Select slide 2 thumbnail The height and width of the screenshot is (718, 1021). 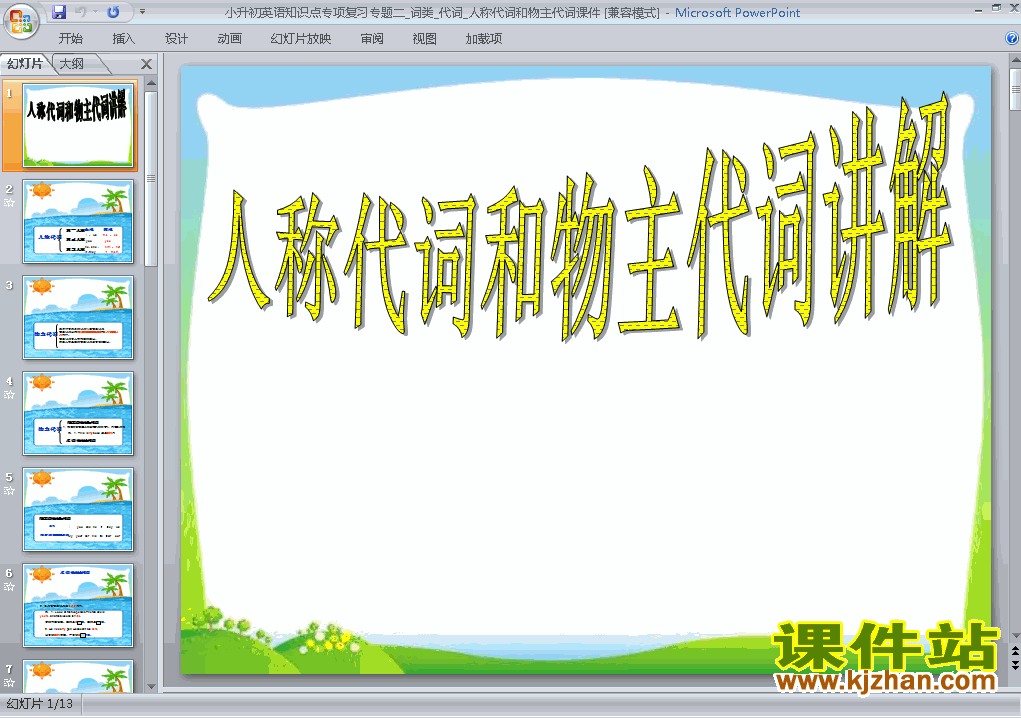tap(78, 221)
